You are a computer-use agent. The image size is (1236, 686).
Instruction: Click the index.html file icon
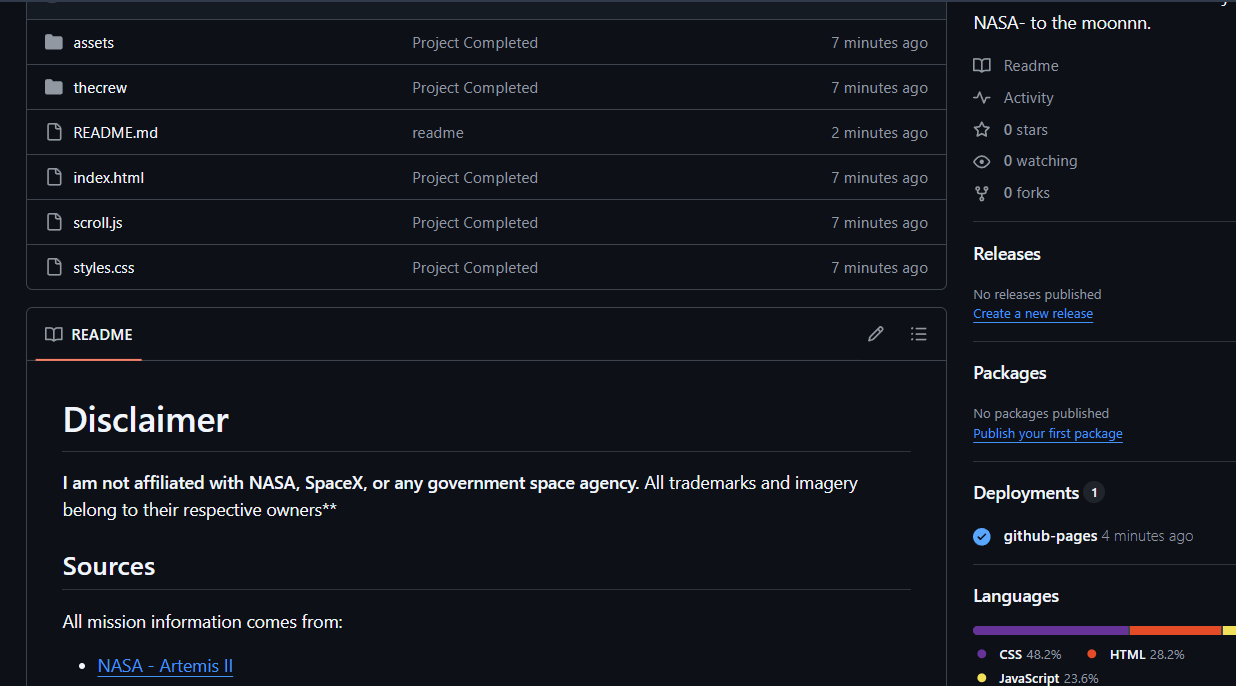(x=54, y=178)
